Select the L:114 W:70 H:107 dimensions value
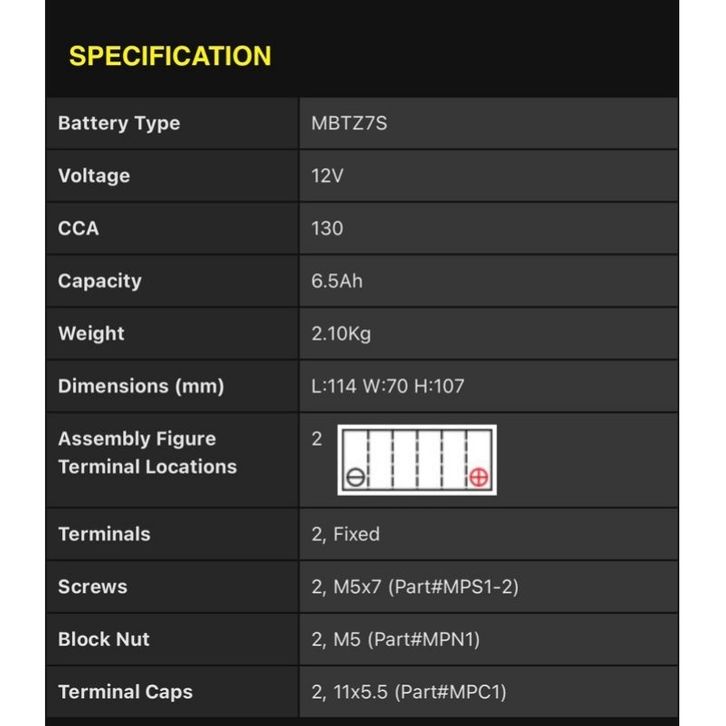Screen dimensions: 726x726 (x=388, y=386)
